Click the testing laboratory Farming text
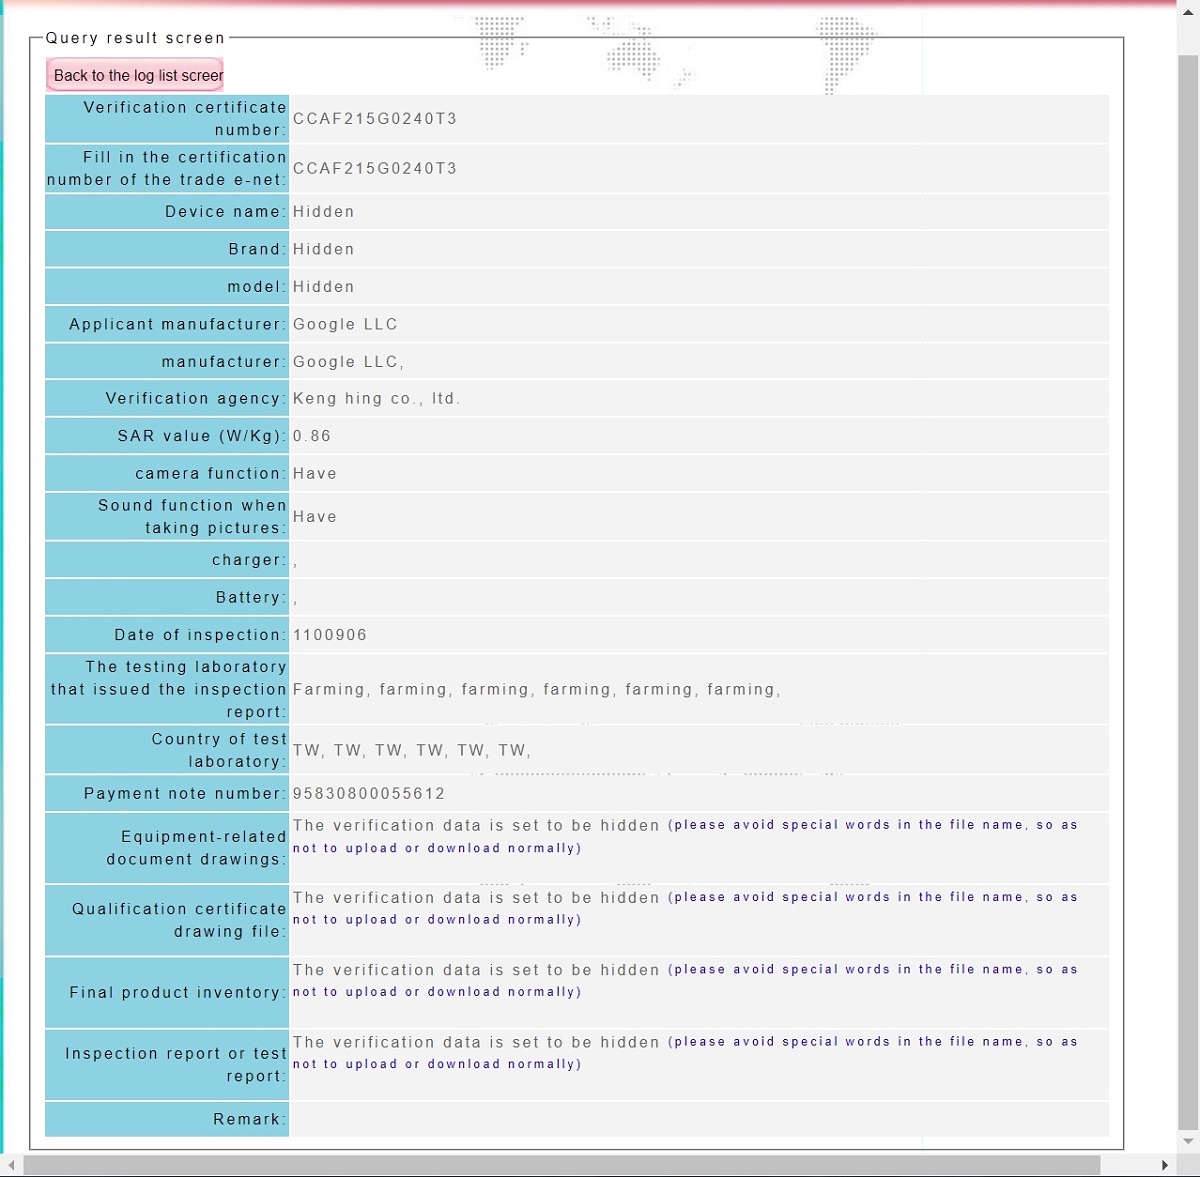 pyautogui.click(x=536, y=690)
